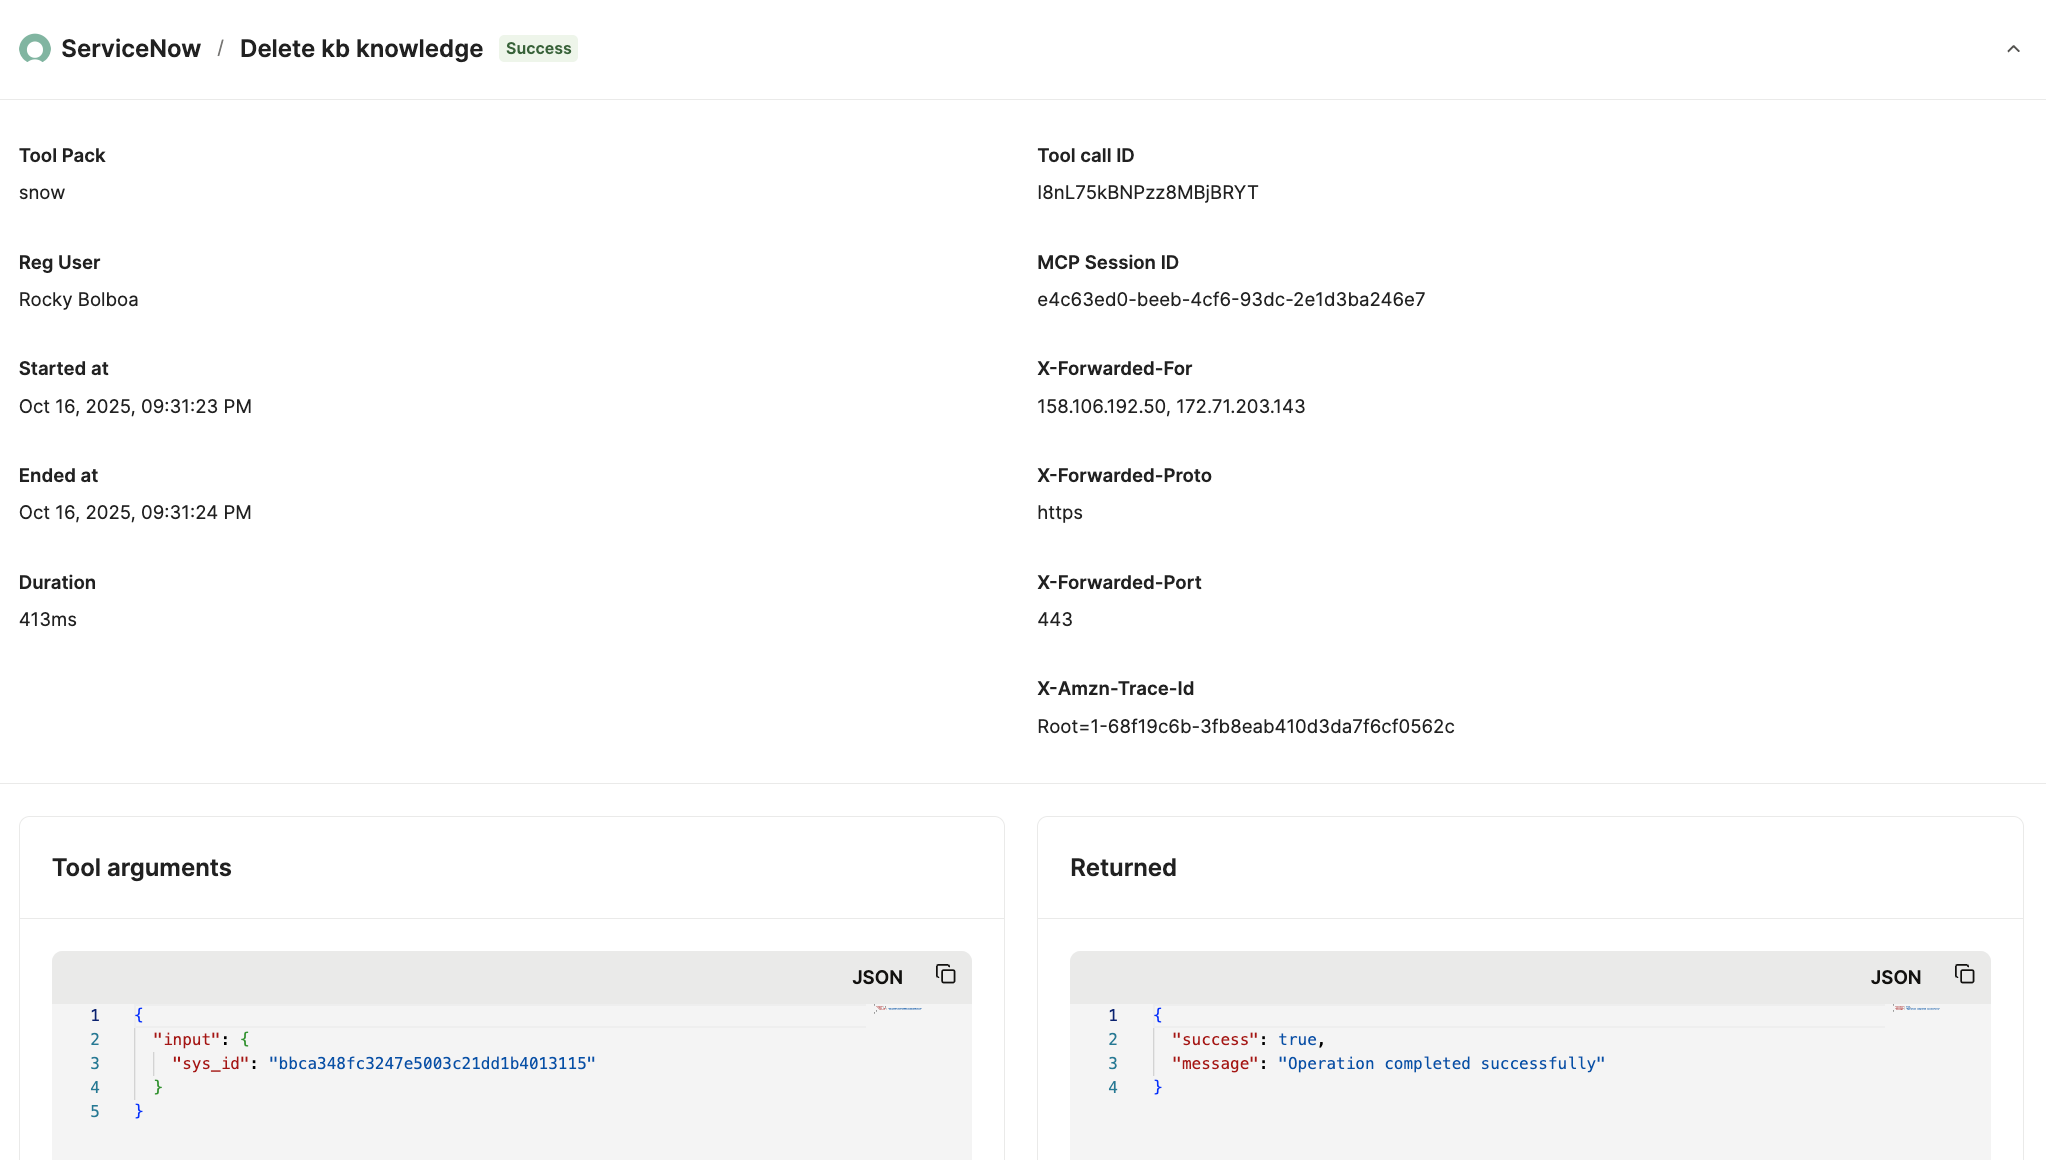Click the X-Amzn-Trace-Id Root value

[1245, 726]
